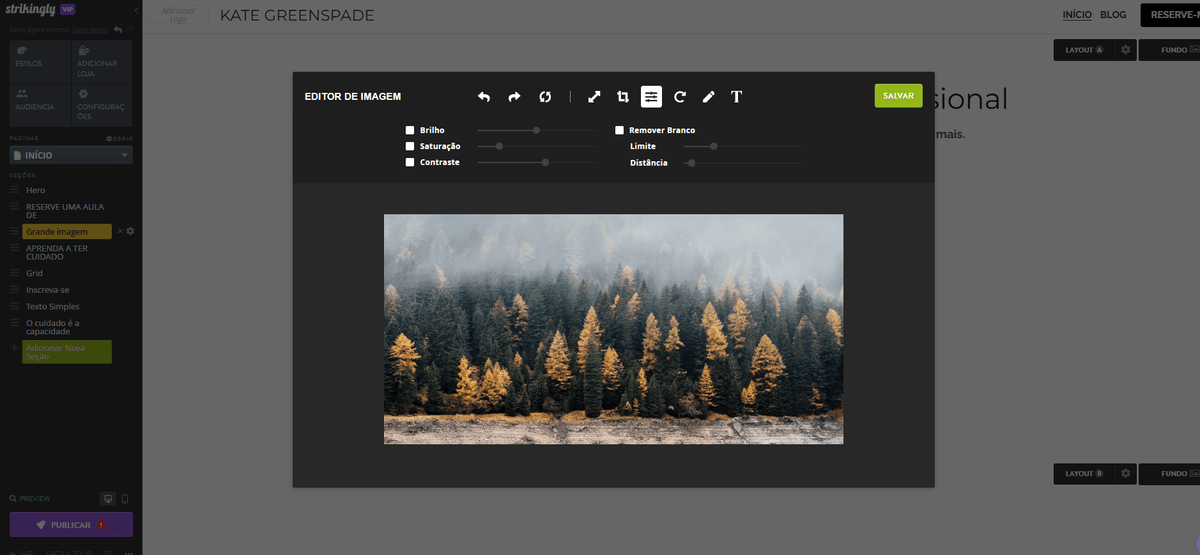The height and width of the screenshot is (555, 1200).
Task: Open lower FUNDO background button
Action: [x=1169, y=473]
